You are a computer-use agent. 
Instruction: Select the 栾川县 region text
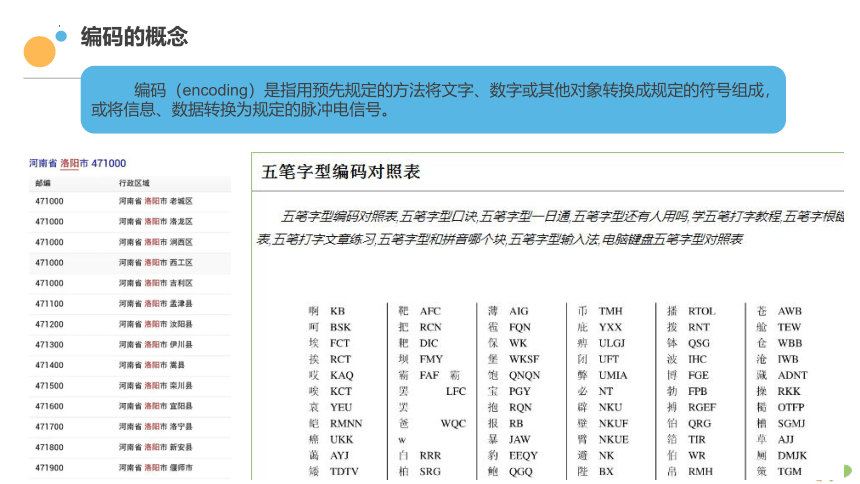(x=156, y=386)
